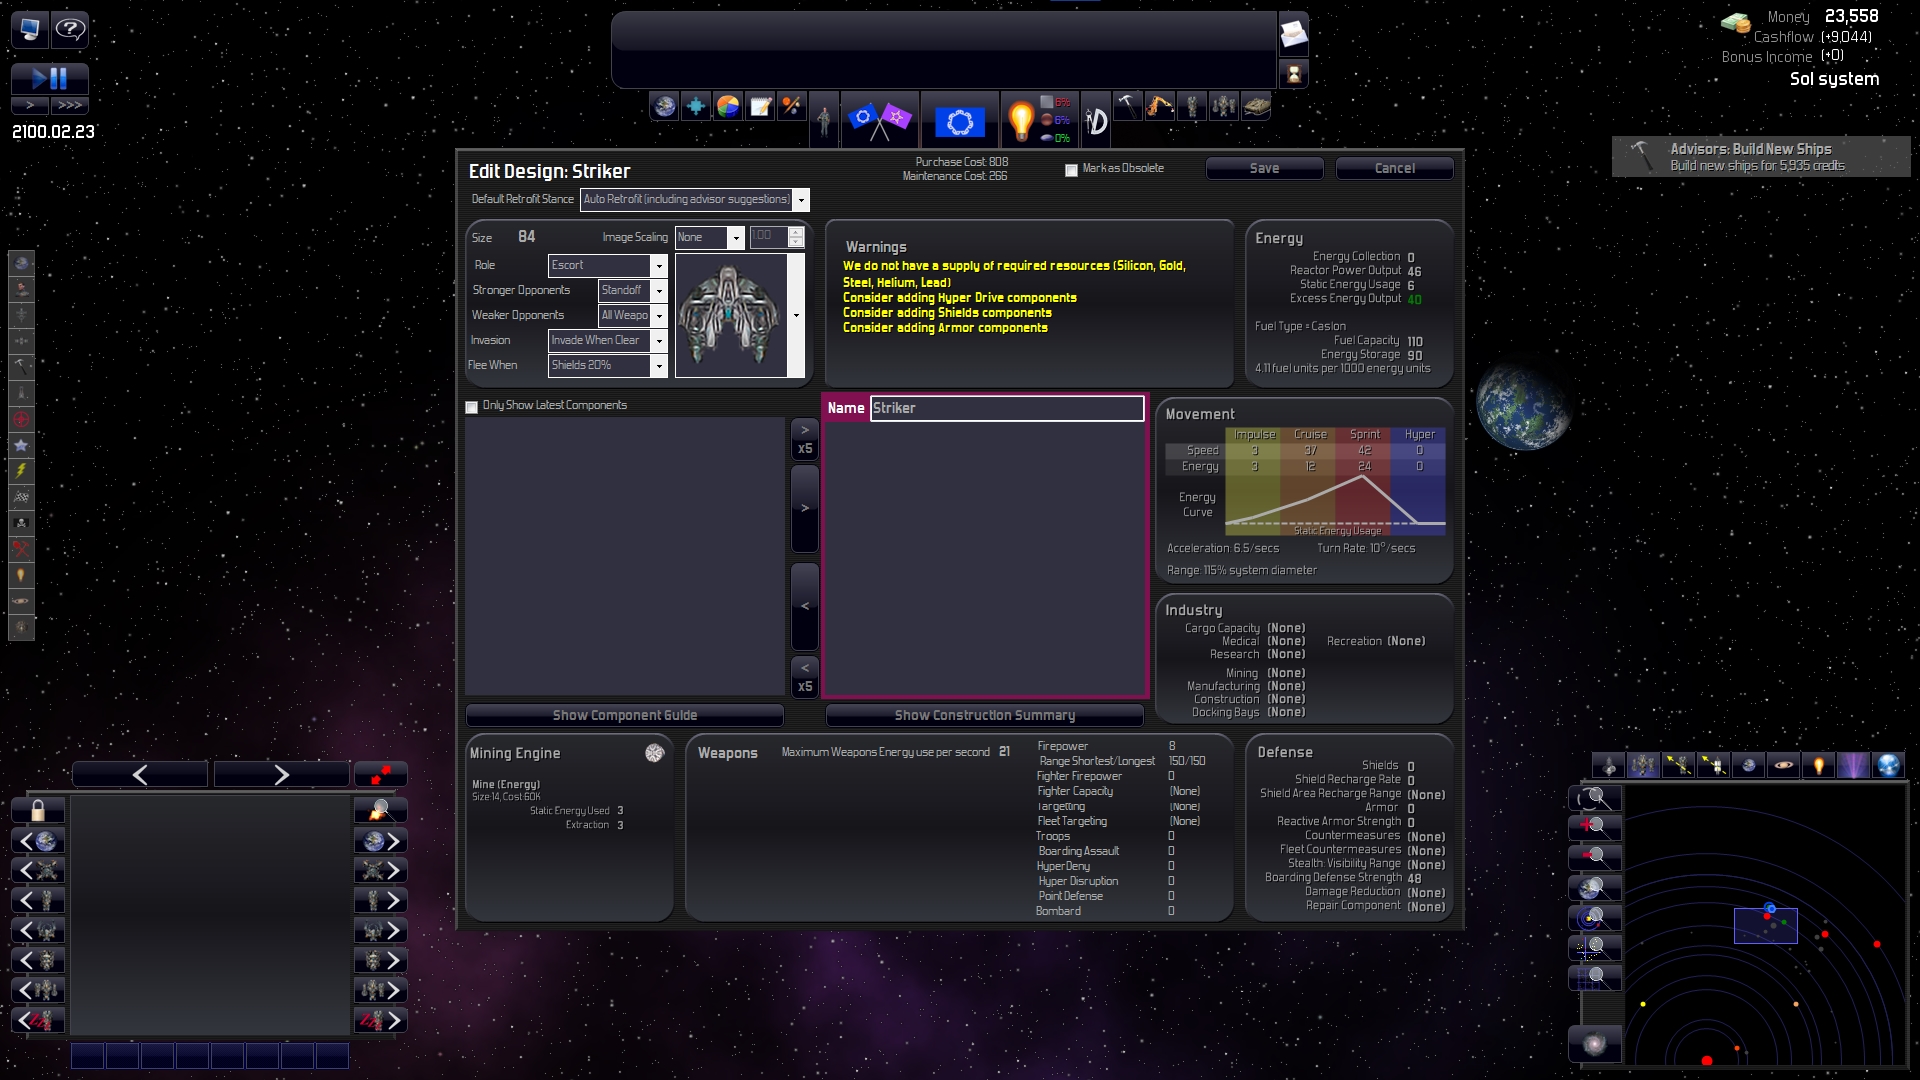Image resolution: width=1920 pixels, height=1080 pixels.
Task: Click the blue empire flag icon
Action: (x=960, y=121)
